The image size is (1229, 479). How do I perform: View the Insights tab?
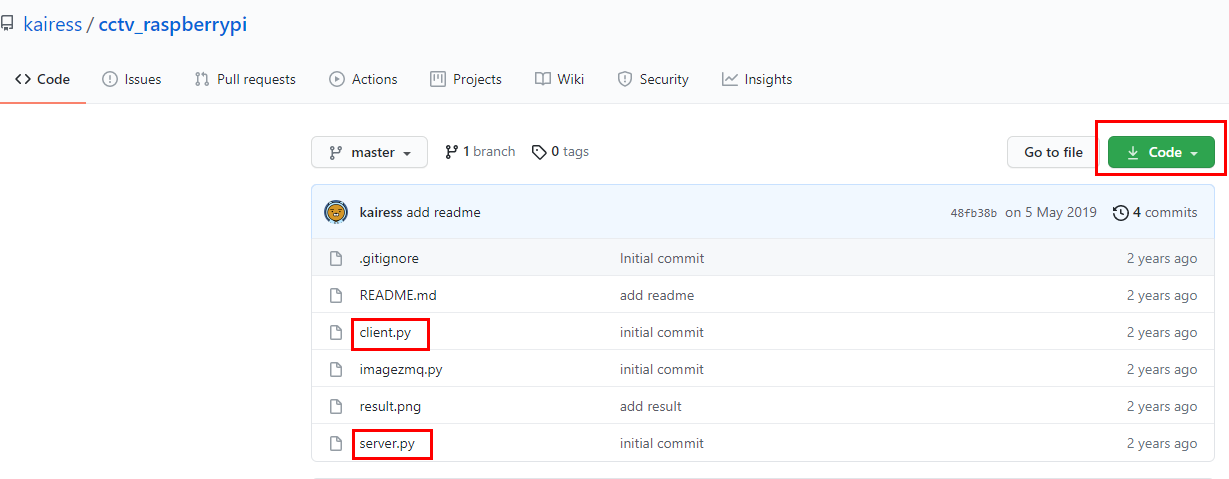[x=757, y=79]
